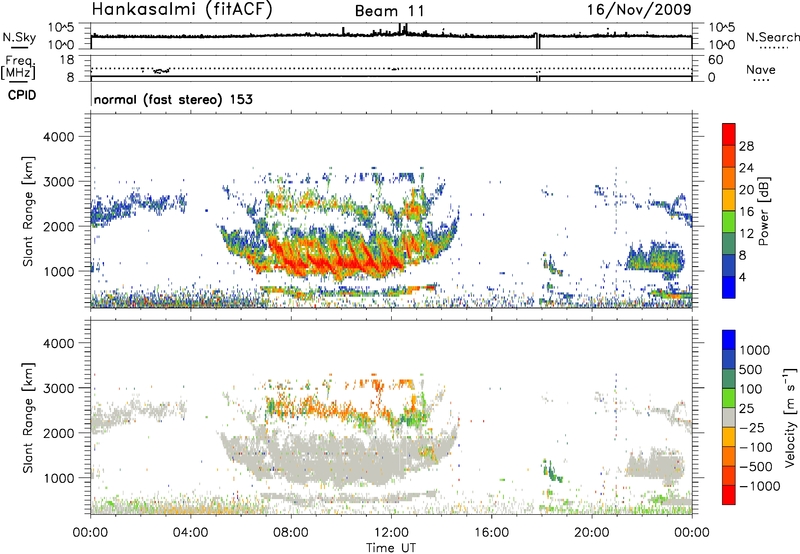Click the 'Nave' legend label
Viewport: 800px width, 554px height.
pyautogui.click(x=761, y=69)
